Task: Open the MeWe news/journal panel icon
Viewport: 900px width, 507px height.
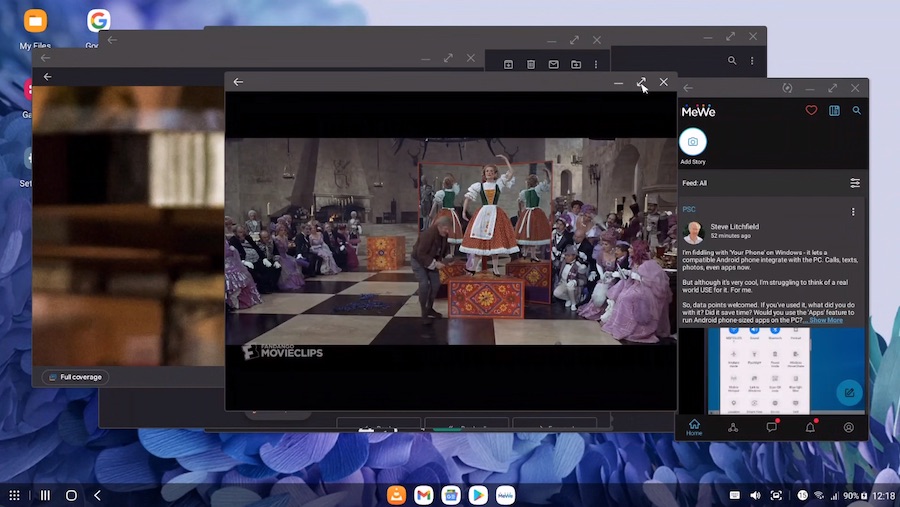Action: tap(834, 110)
